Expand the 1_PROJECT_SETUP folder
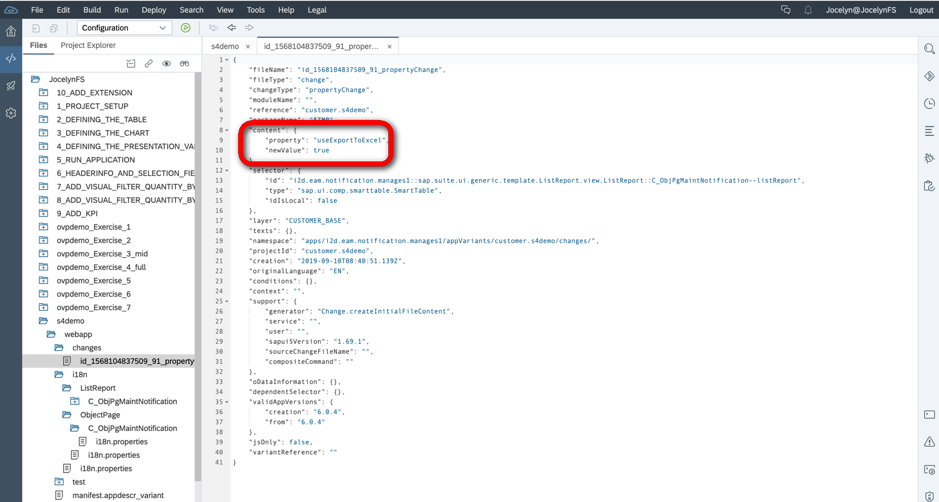 click(x=43, y=106)
